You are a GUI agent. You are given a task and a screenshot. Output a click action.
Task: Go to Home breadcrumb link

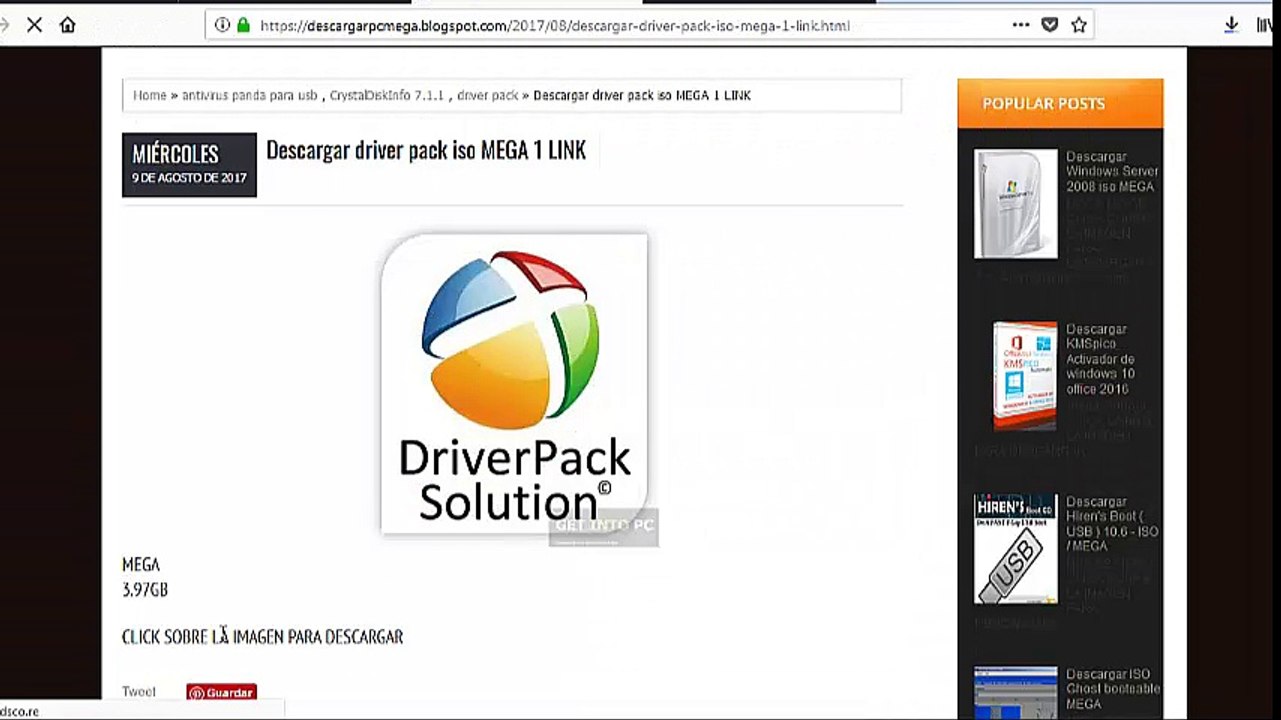tap(150, 95)
